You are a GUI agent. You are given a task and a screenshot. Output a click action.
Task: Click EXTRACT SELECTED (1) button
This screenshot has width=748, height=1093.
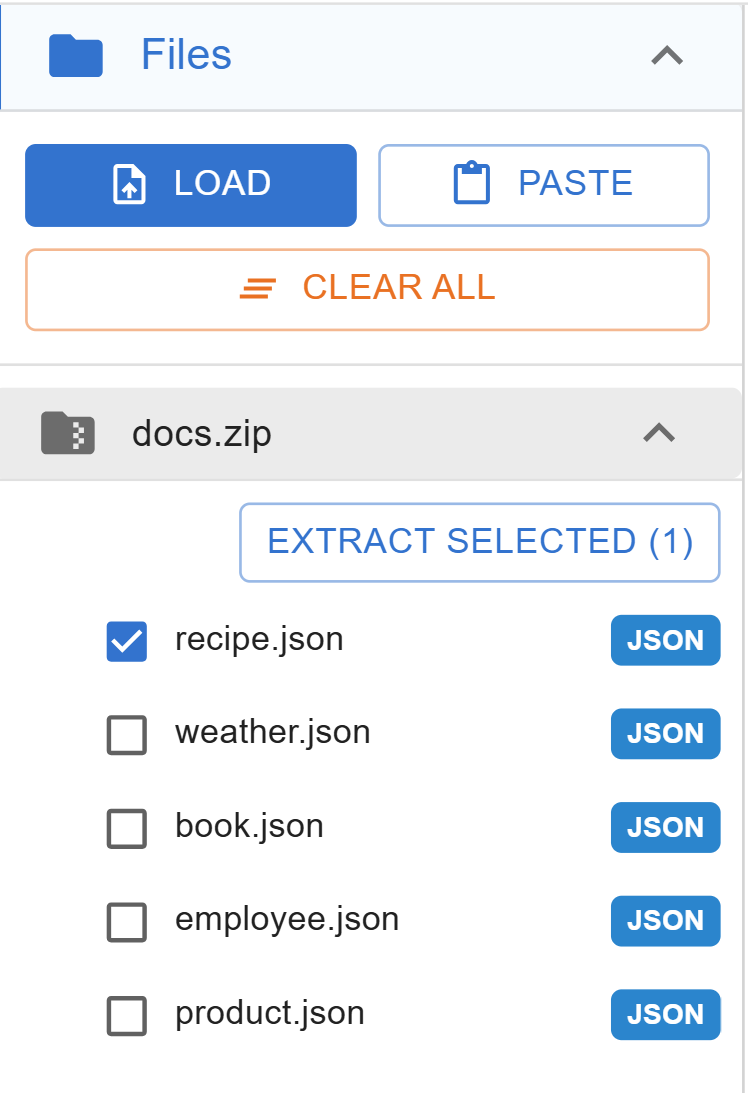click(480, 542)
